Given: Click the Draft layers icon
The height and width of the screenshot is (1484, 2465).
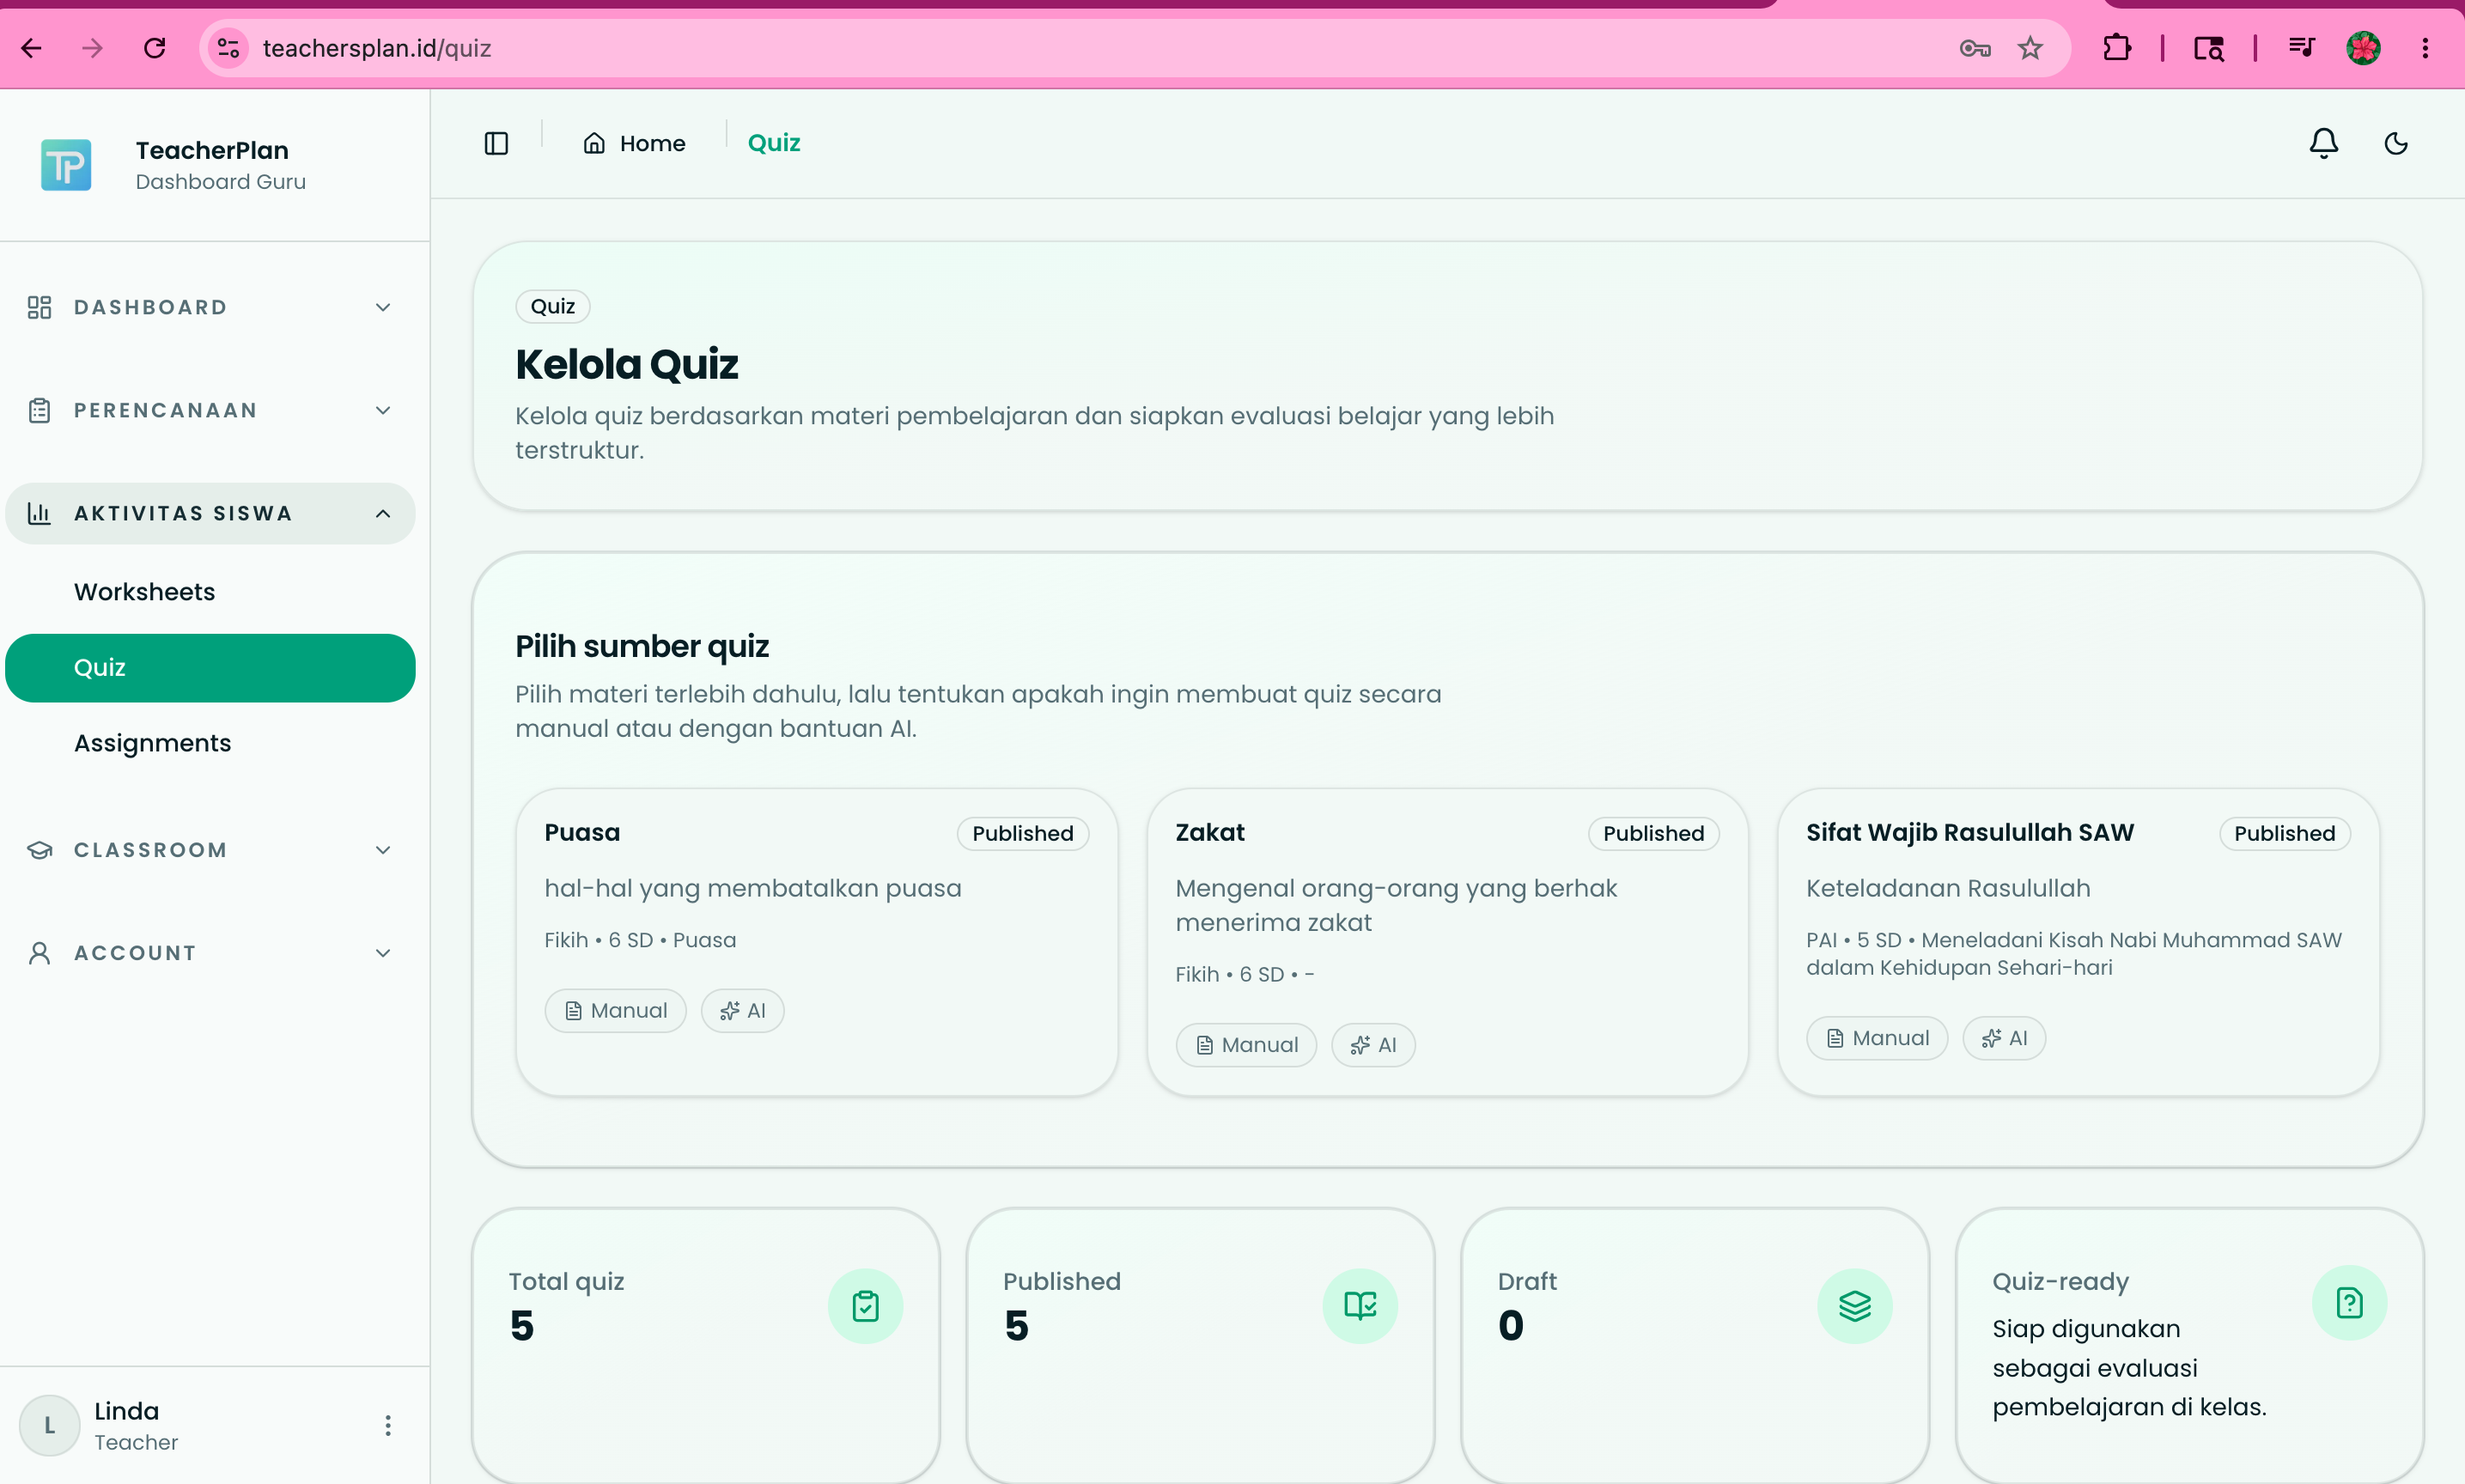Looking at the screenshot, I should coord(1855,1305).
